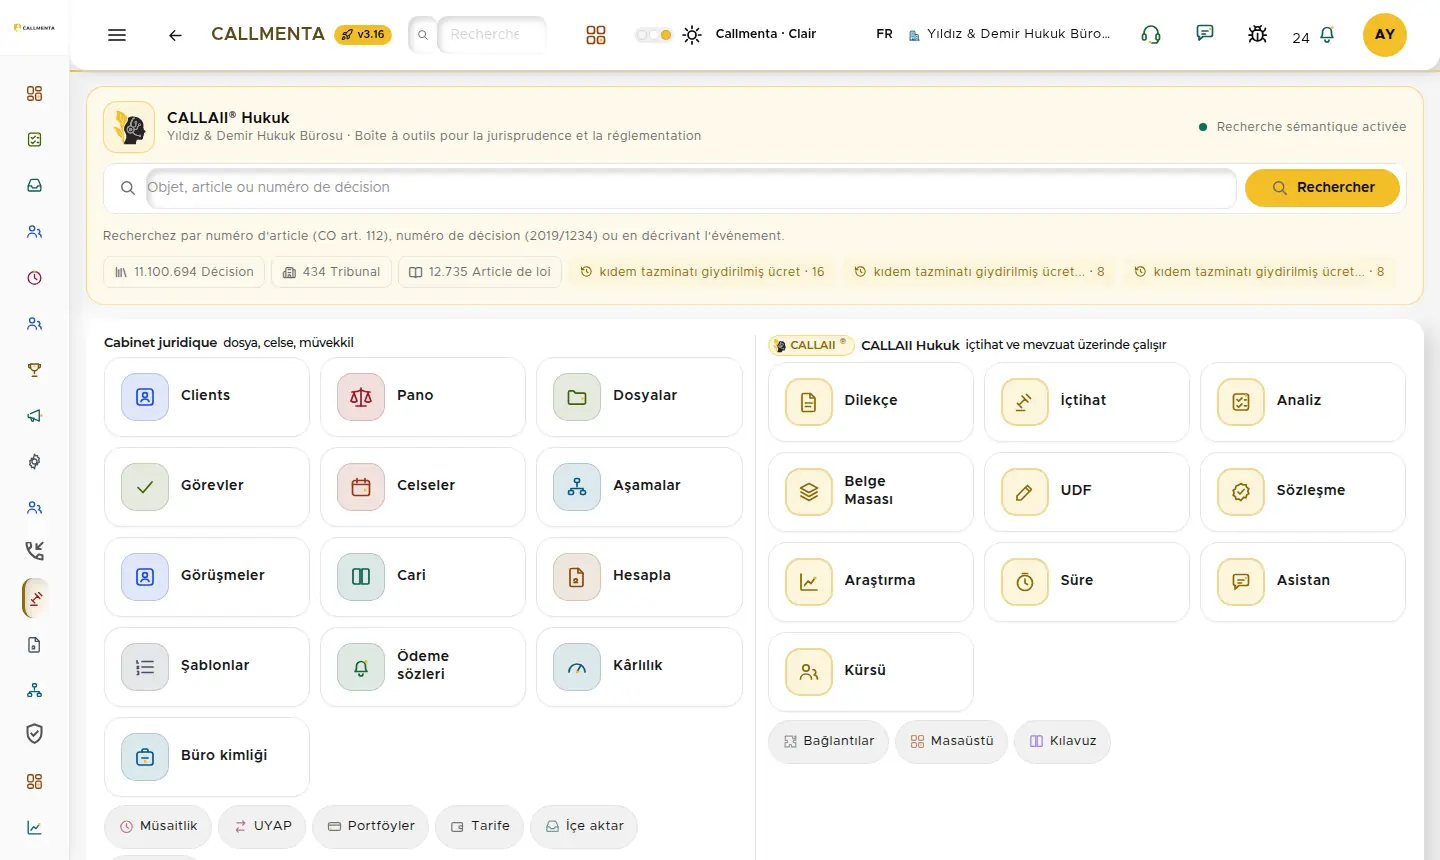This screenshot has height=860, width=1440.
Task: Open the headset support icon
Action: (1151, 34)
